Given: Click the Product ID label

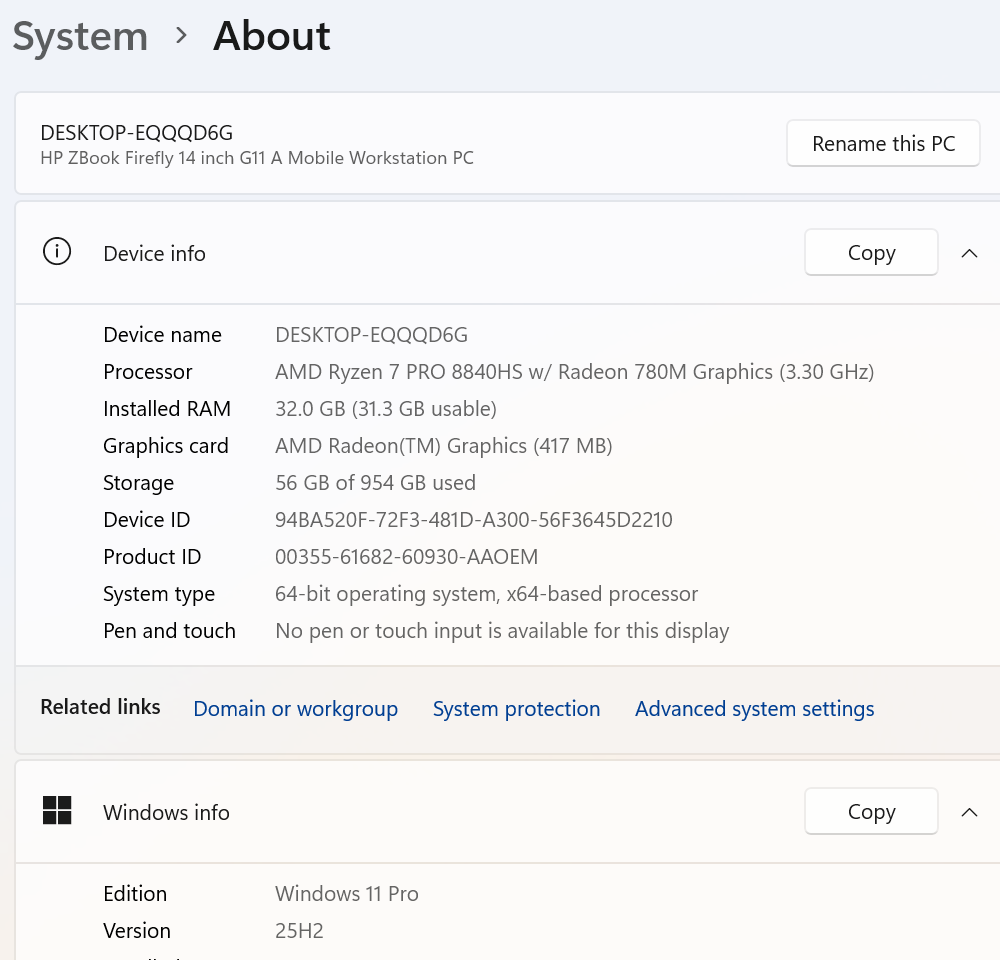Looking at the screenshot, I should (x=152, y=556).
